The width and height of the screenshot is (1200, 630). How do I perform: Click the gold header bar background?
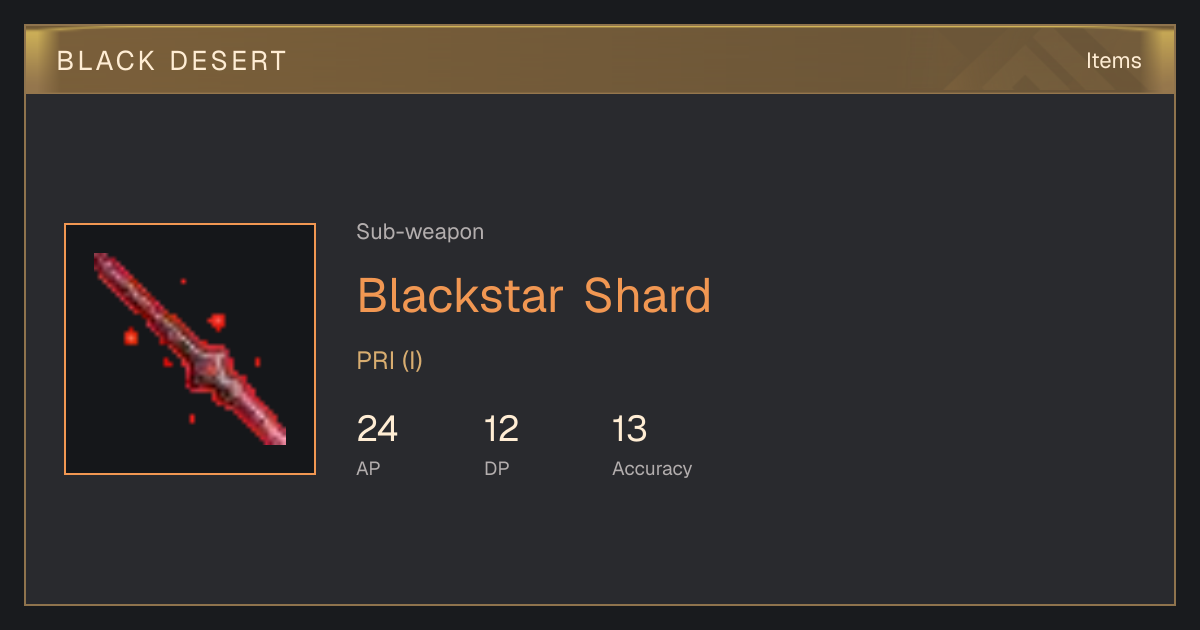tap(600, 60)
